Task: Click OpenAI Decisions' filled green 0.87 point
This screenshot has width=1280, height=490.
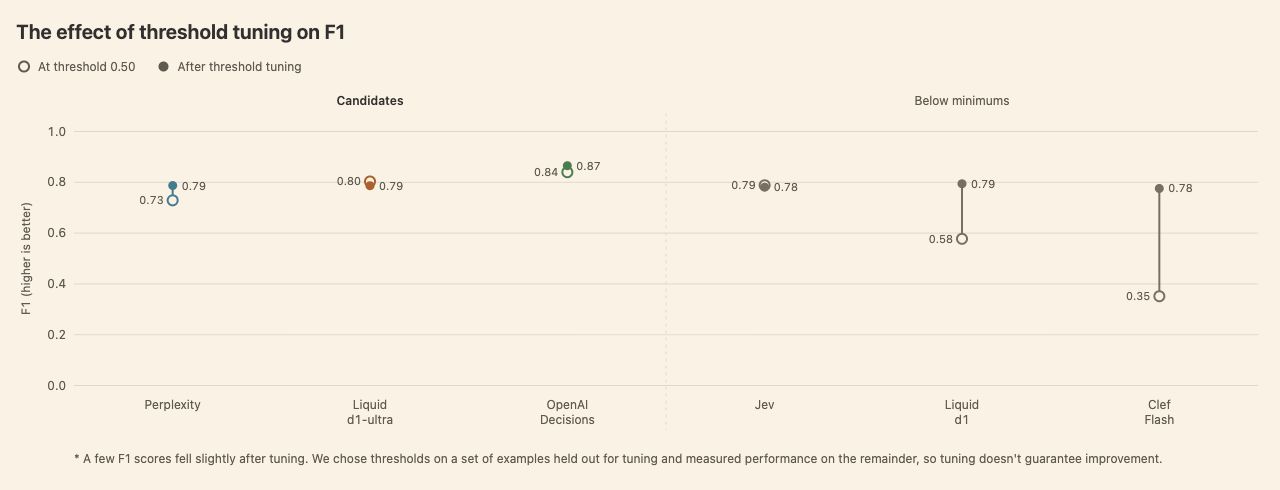Action: (x=567, y=166)
